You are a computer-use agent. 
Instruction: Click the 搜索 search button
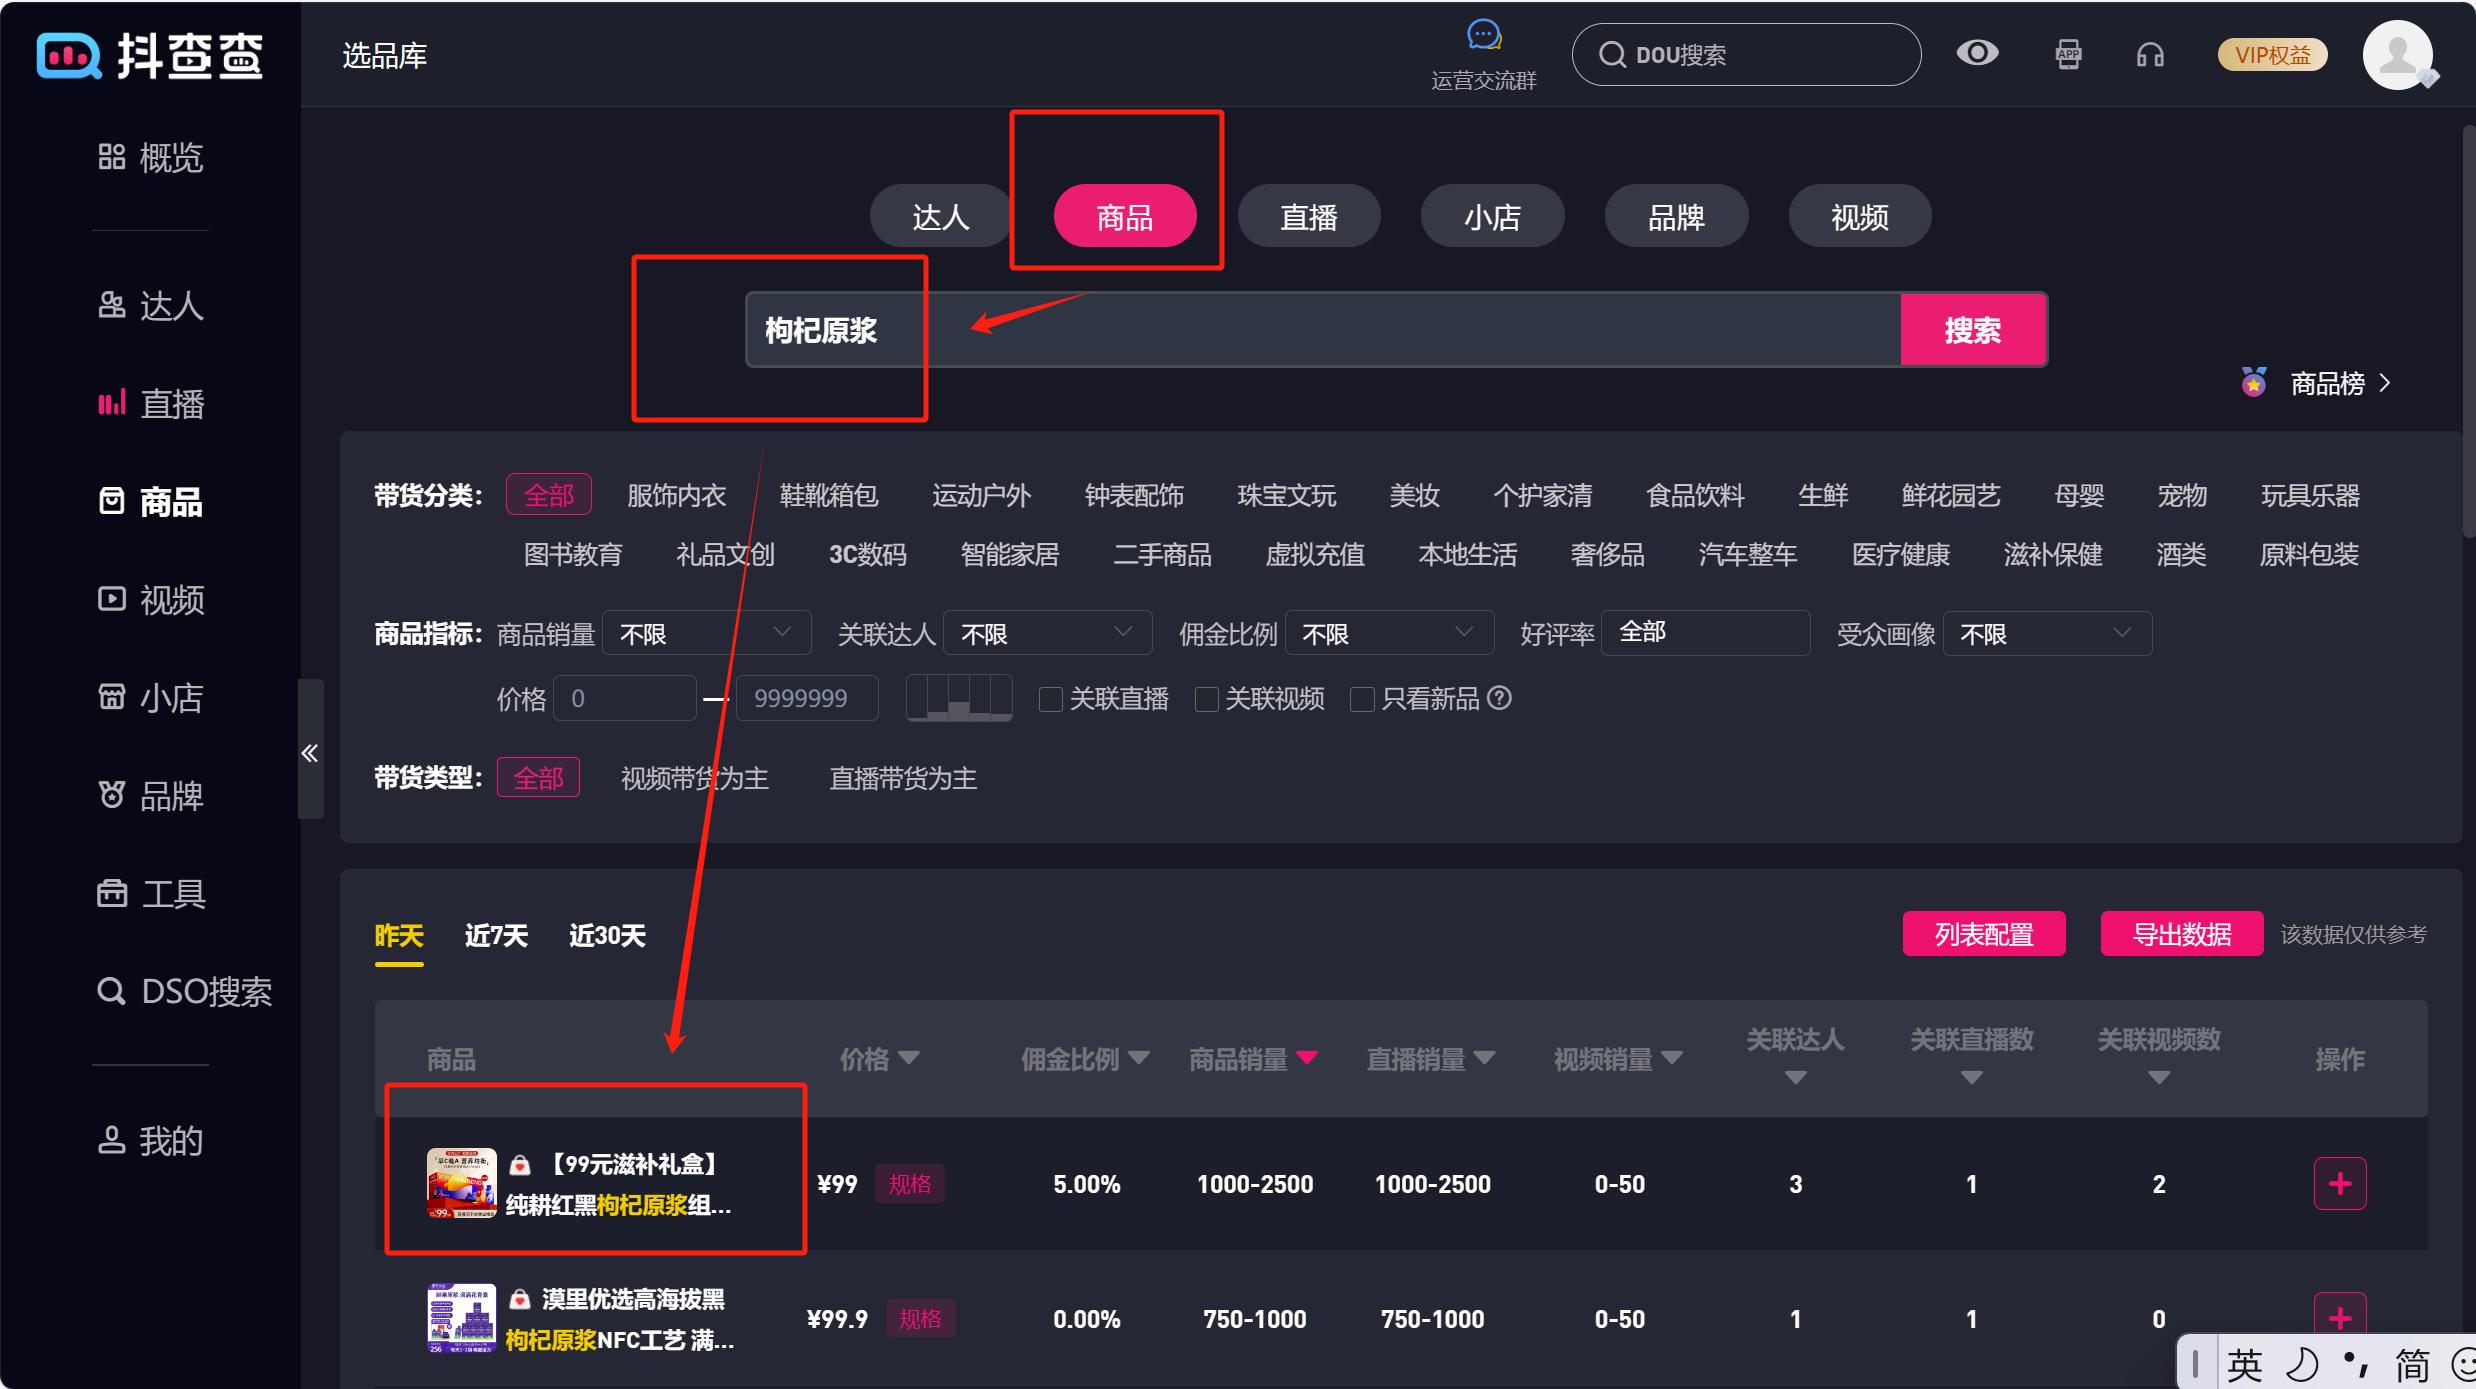pyautogui.click(x=1972, y=329)
